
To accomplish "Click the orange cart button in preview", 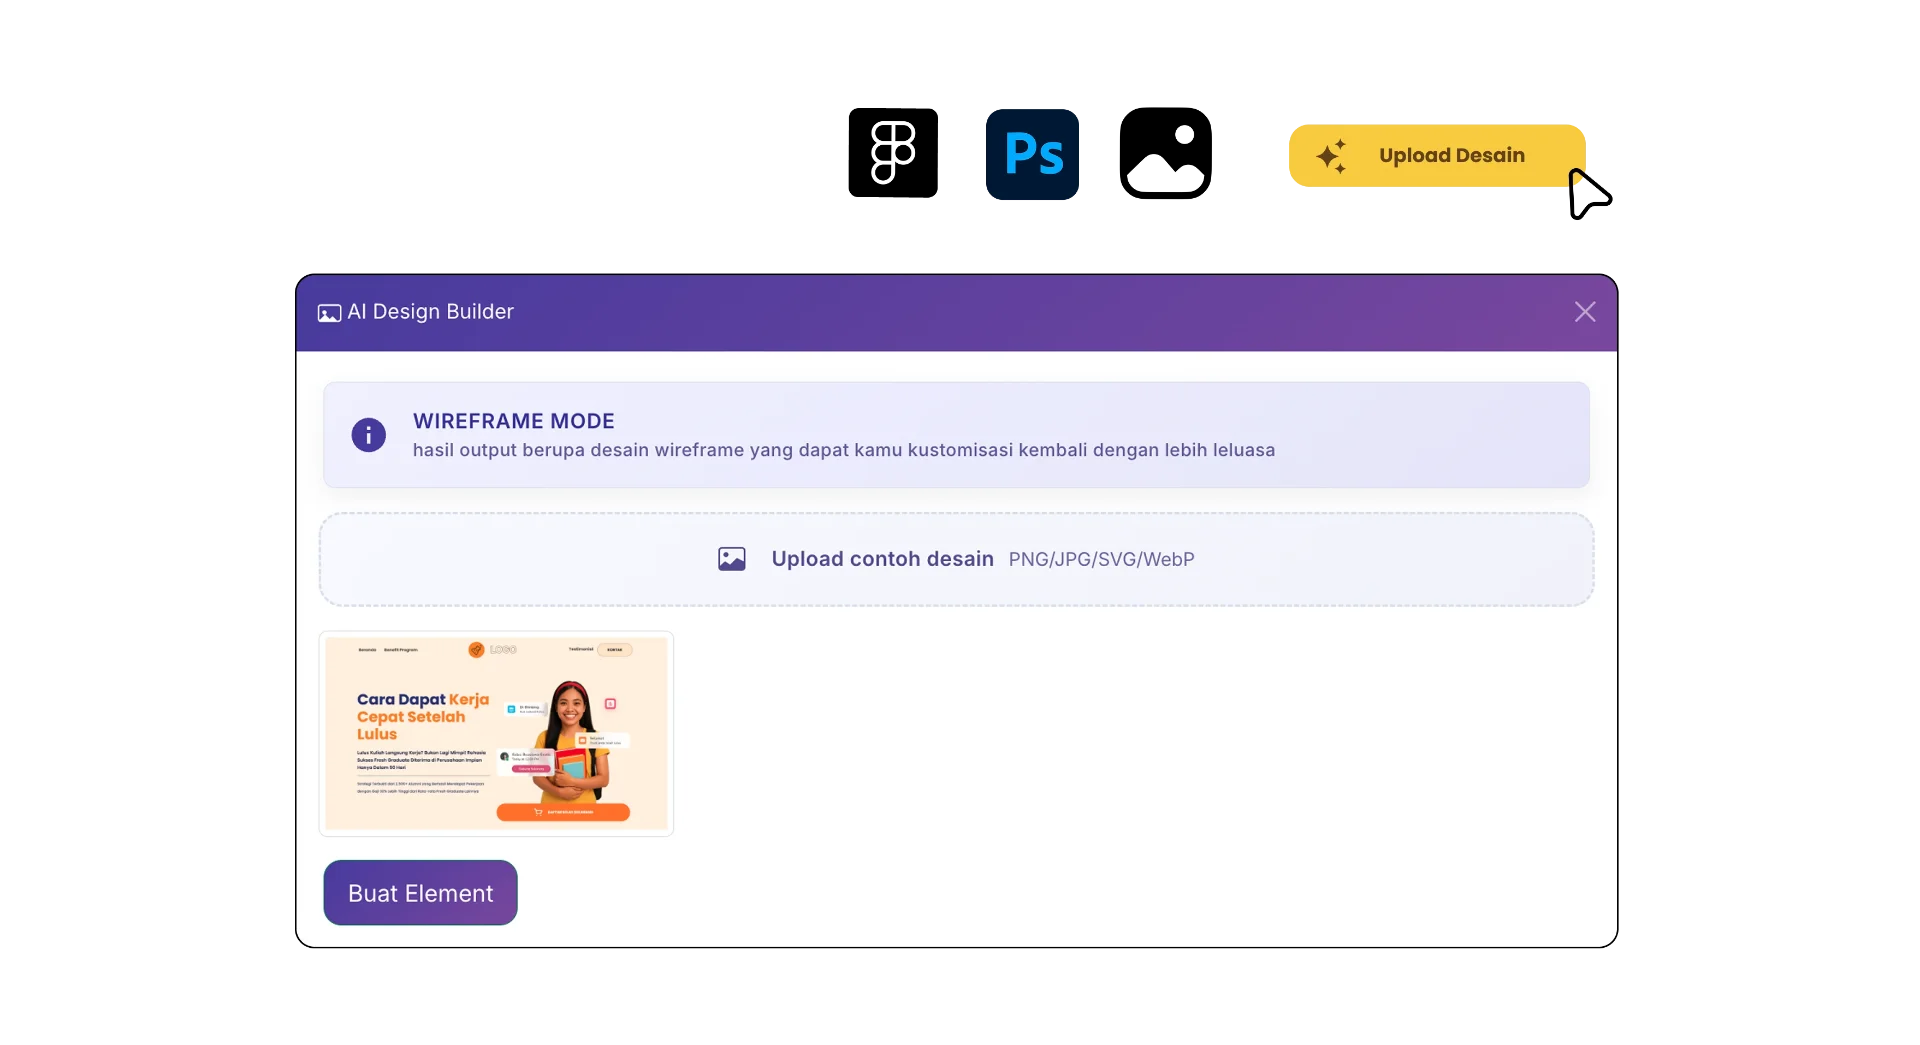I will (563, 812).
